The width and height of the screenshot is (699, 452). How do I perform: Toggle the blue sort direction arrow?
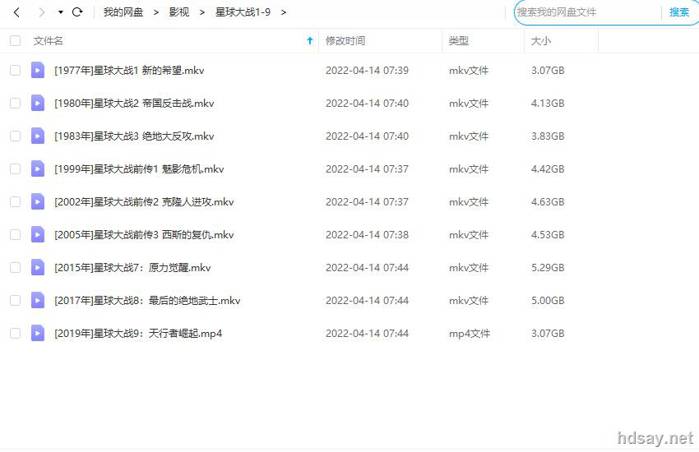click(x=310, y=41)
